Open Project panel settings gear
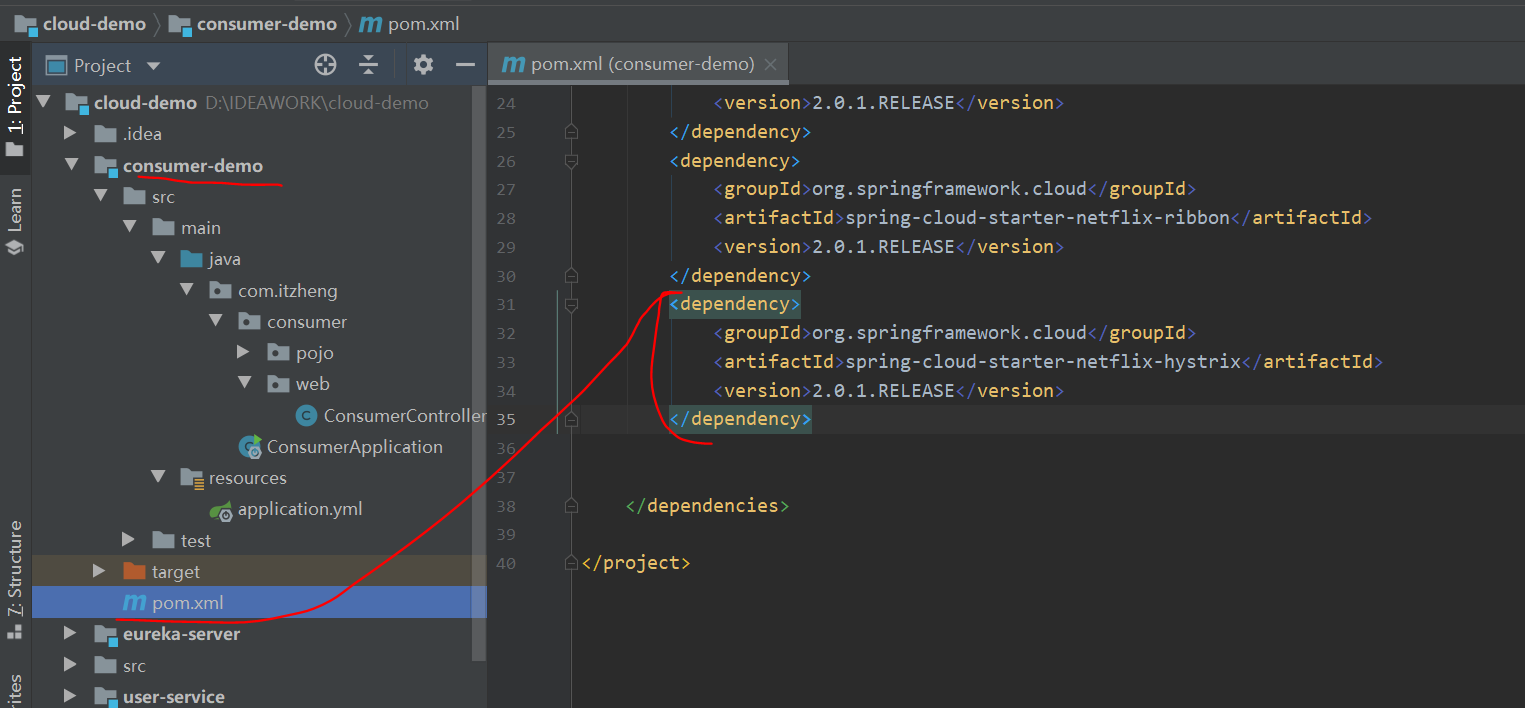 tap(423, 65)
